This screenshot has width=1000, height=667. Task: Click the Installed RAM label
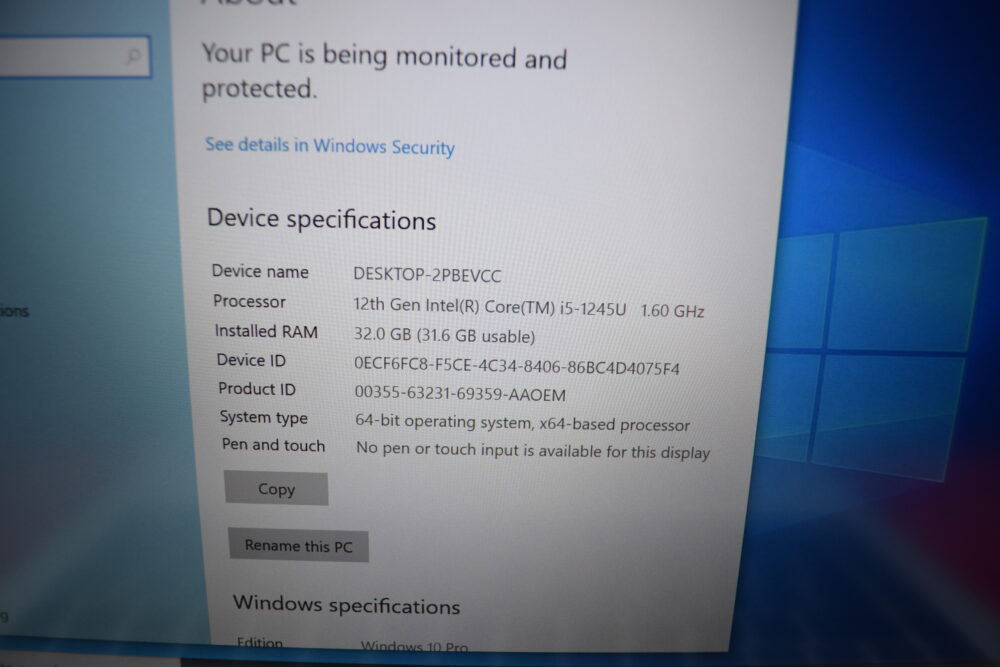pos(266,332)
